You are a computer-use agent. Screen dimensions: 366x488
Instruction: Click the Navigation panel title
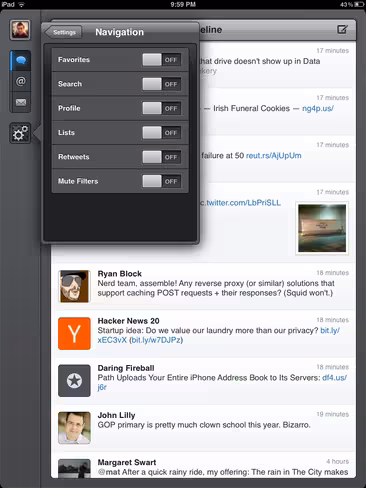coord(119,32)
